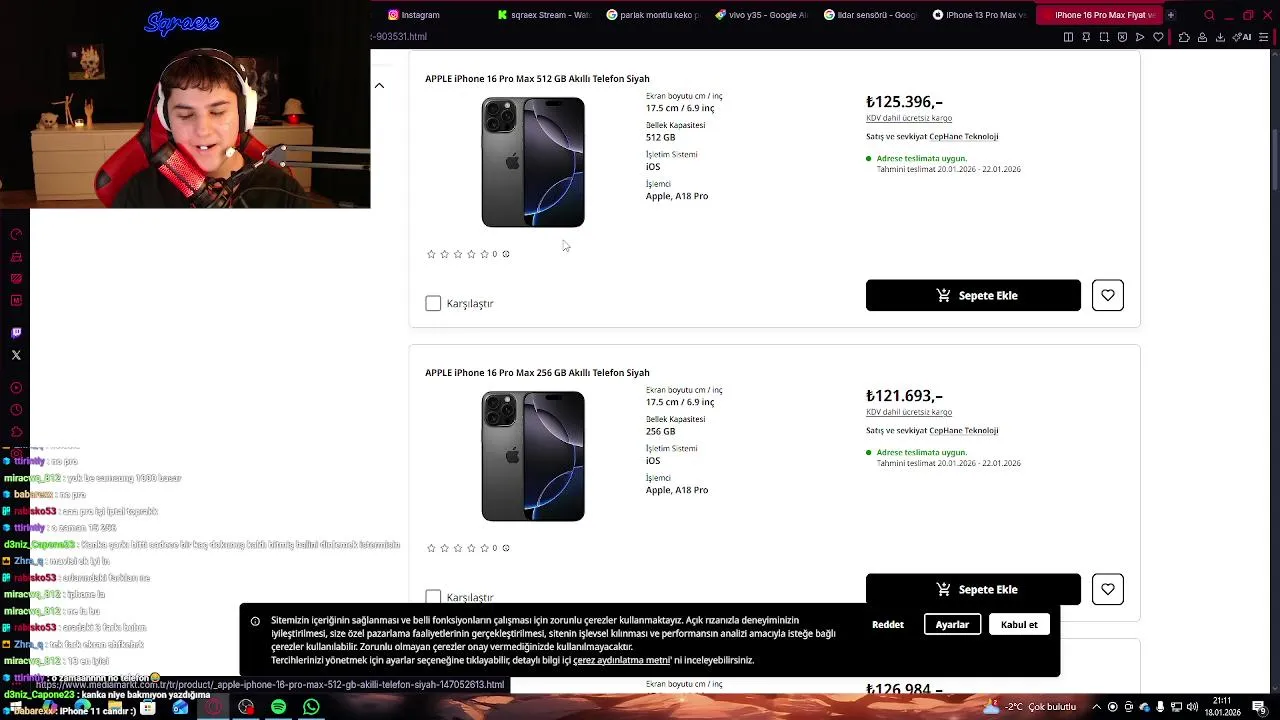Click the star rating of the 256 GB iPhone
The width and height of the screenshot is (1280, 720).
458,548
